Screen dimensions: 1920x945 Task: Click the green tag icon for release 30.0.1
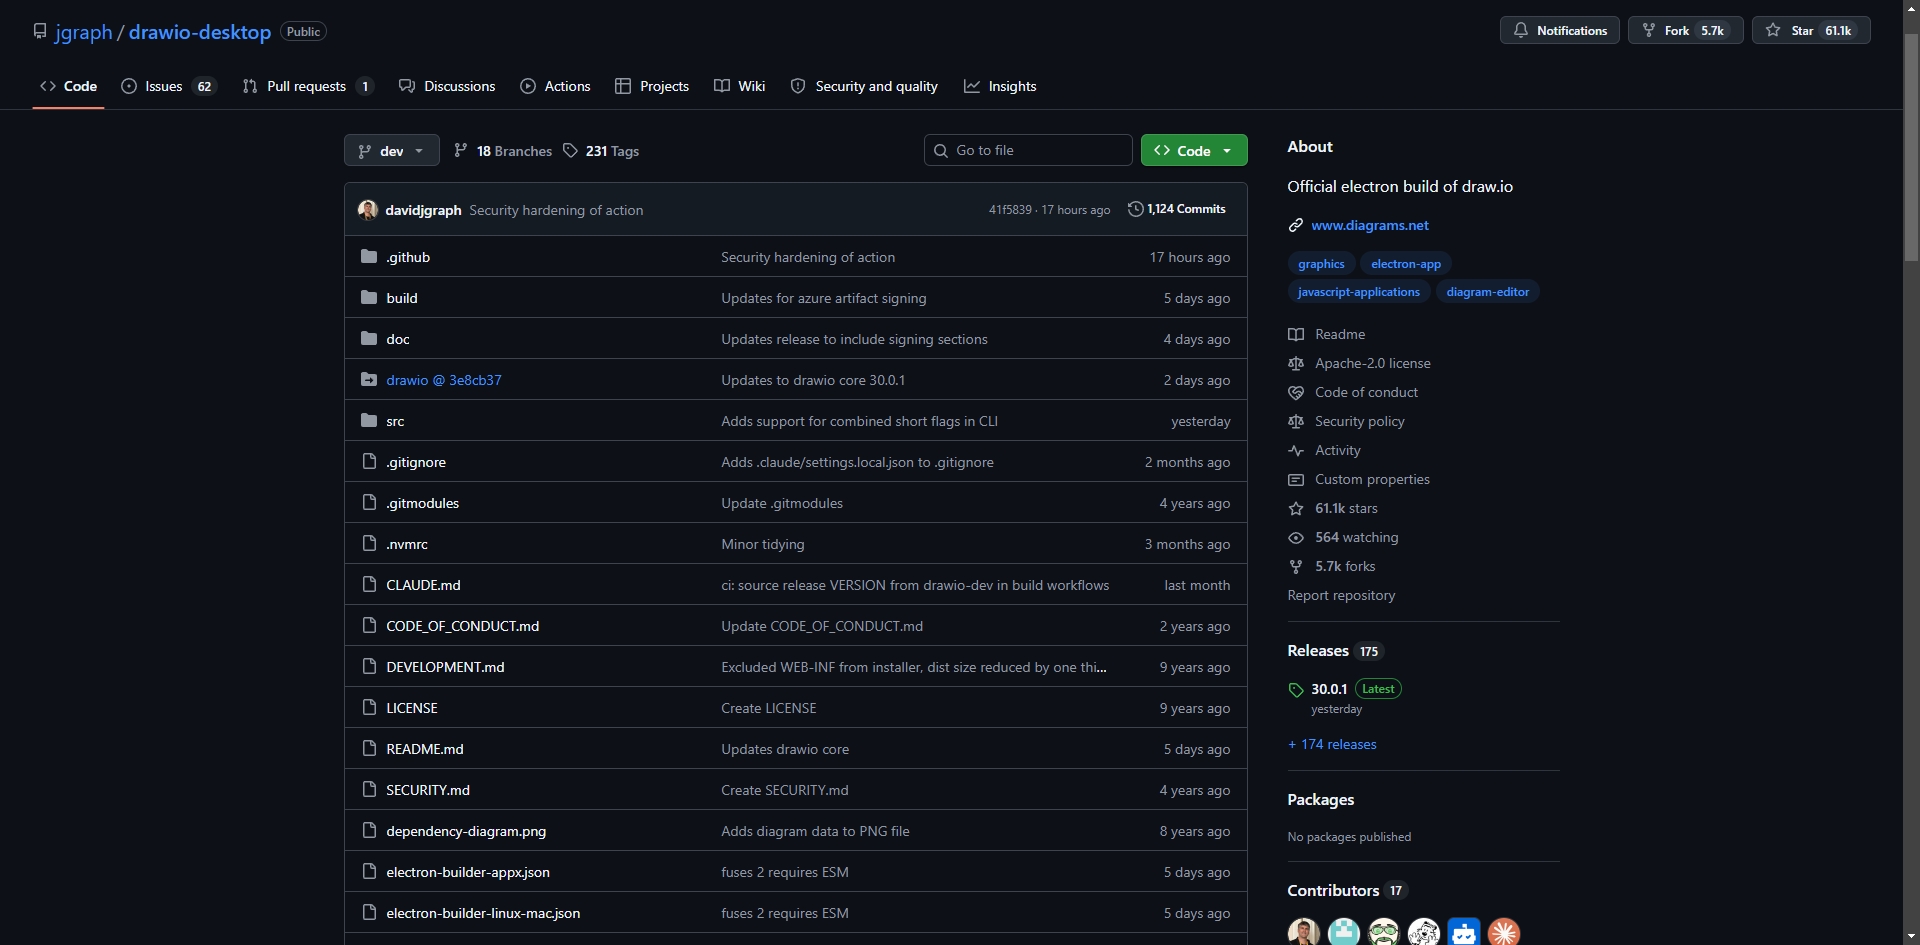tap(1296, 689)
